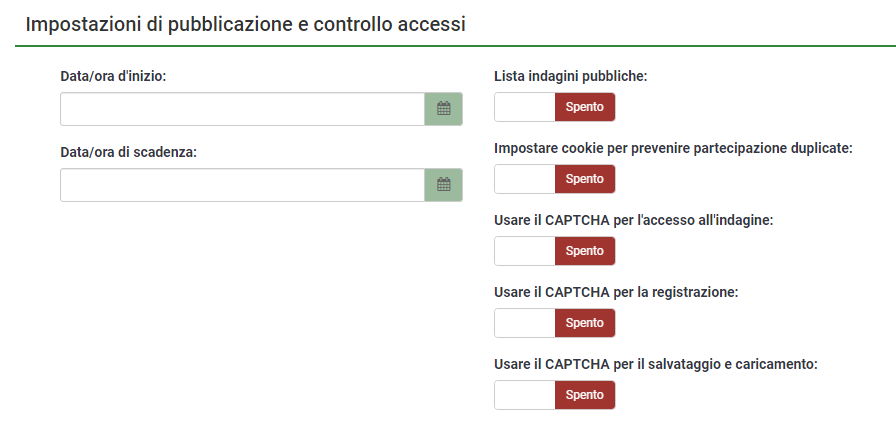Open the calendar picker for Data/ora d'inizio
This screenshot has height=432, width=896.
444,109
